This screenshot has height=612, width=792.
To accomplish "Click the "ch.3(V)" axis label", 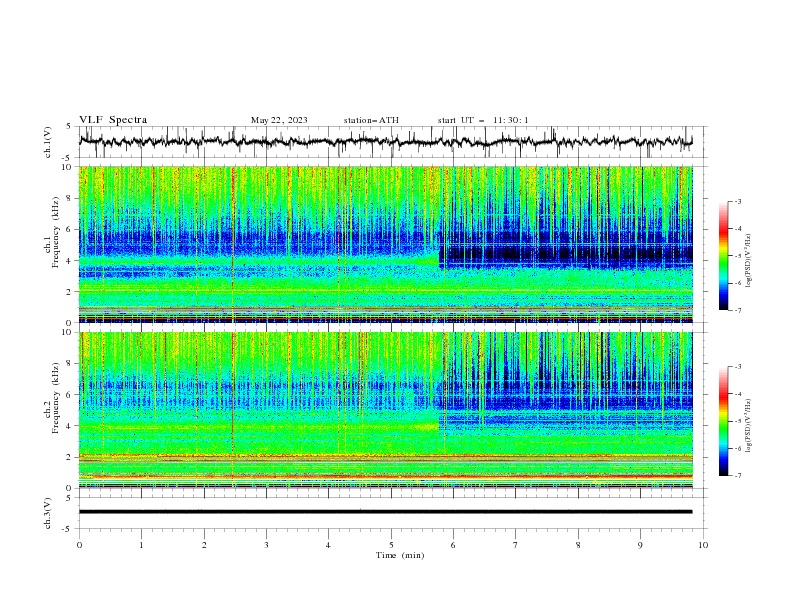I will click(x=48, y=513).
